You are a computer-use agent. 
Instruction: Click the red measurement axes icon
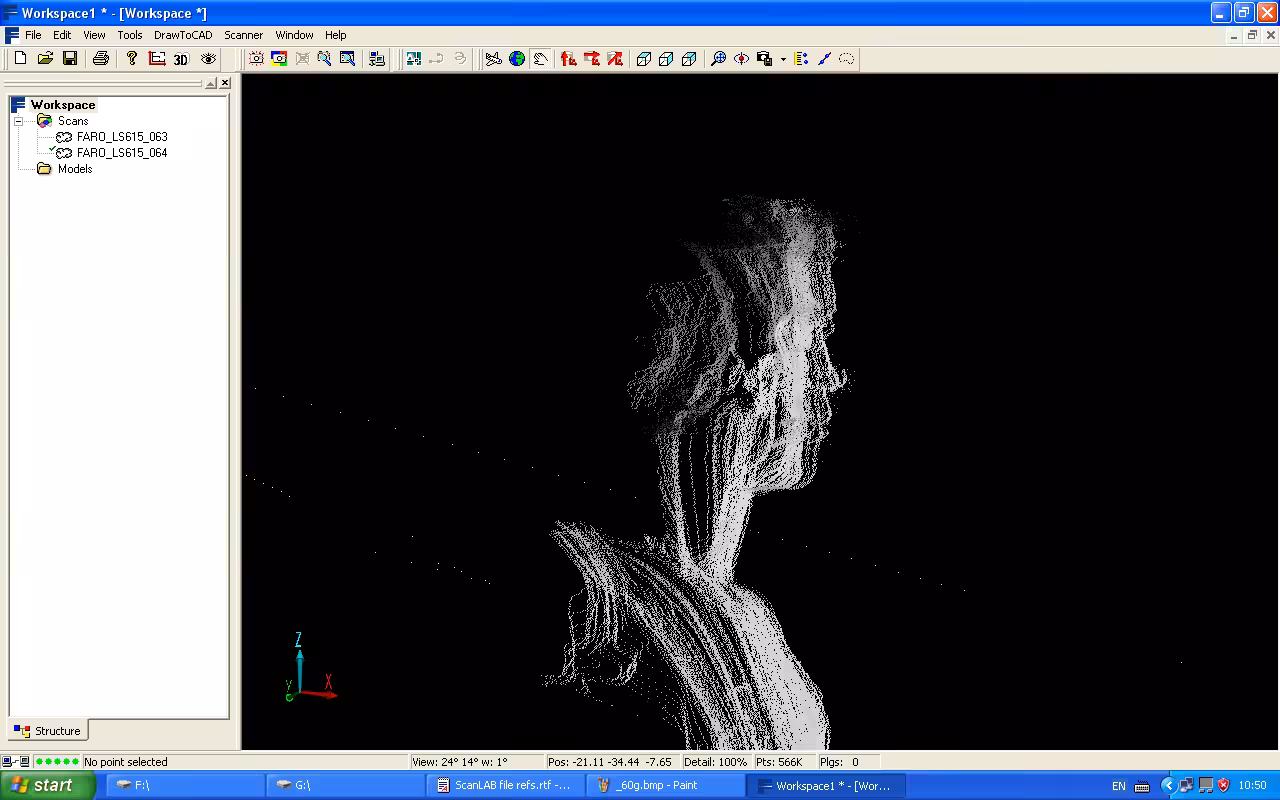pos(157,59)
